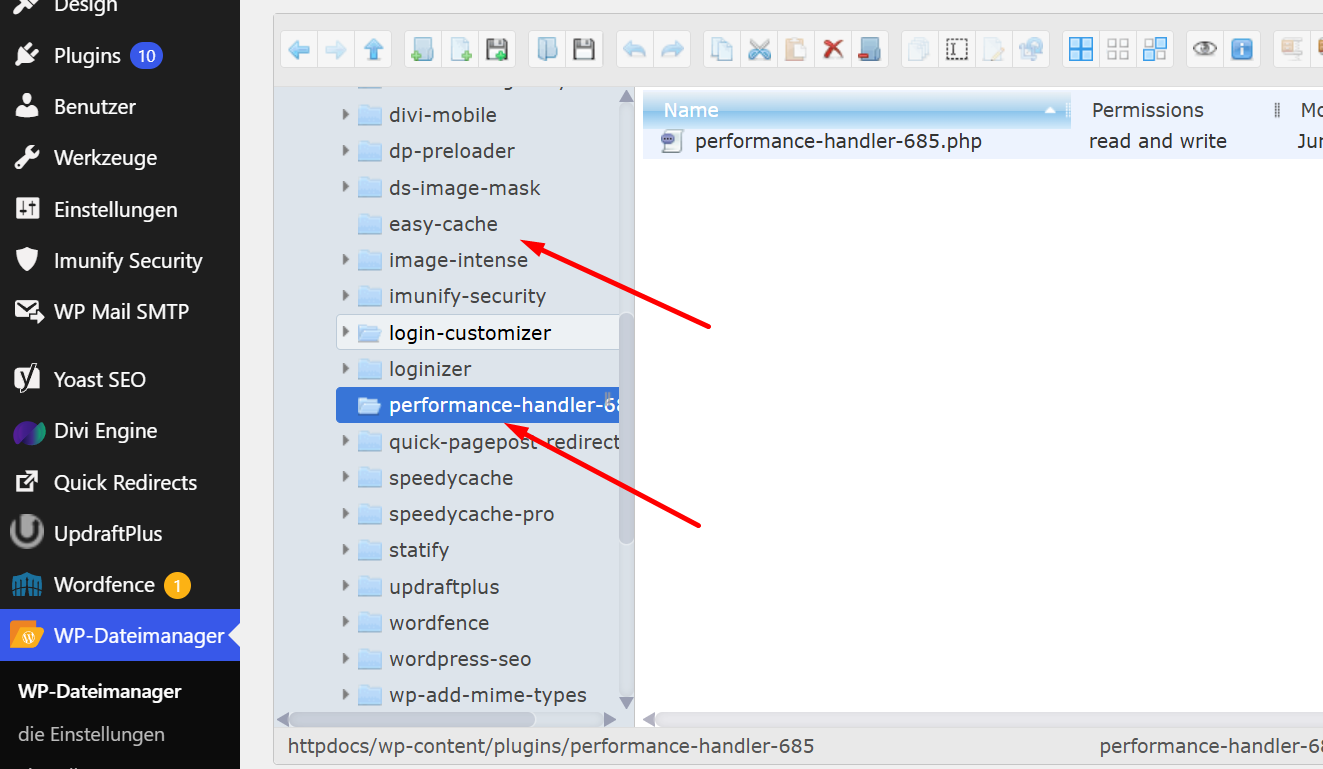Select the performance-handler folder in tree
The width and height of the screenshot is (1323, 769).
[x=478, y=405]
